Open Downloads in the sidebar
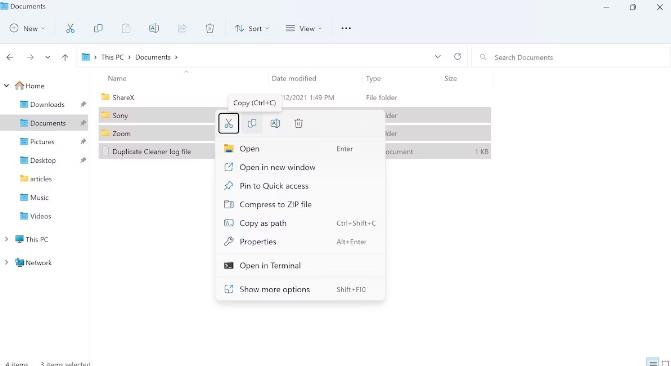This screenshot has width=671, height=366. (47, 104)
